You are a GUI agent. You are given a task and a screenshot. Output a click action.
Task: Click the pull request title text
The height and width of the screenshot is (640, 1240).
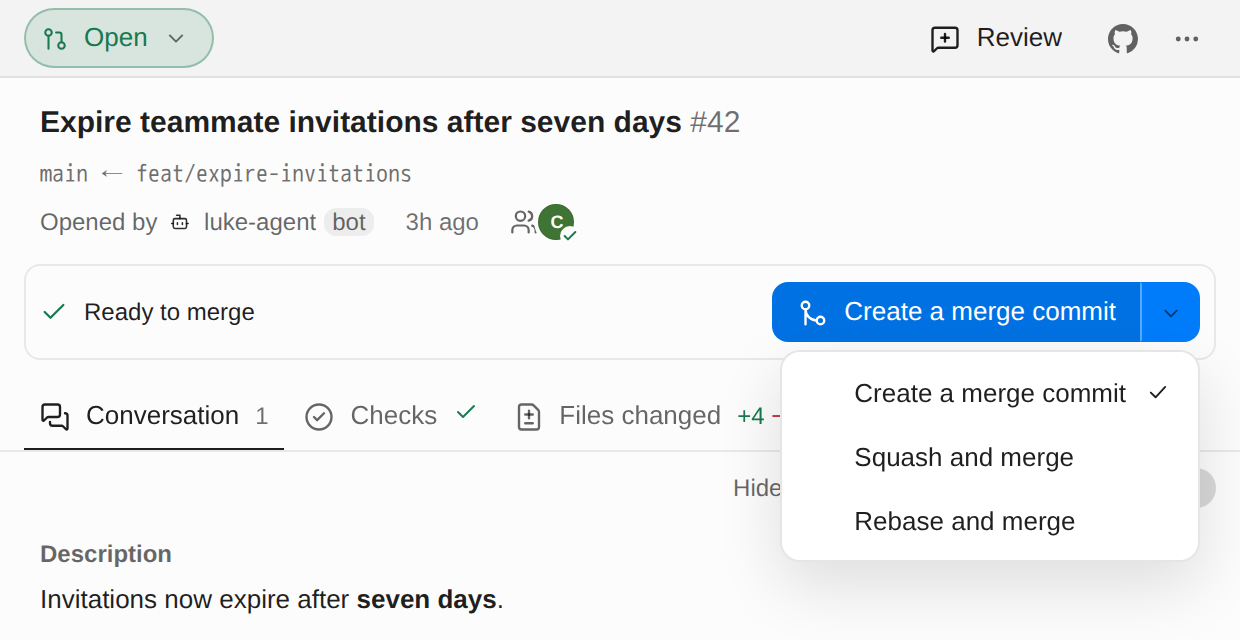(x=361, y=123)
